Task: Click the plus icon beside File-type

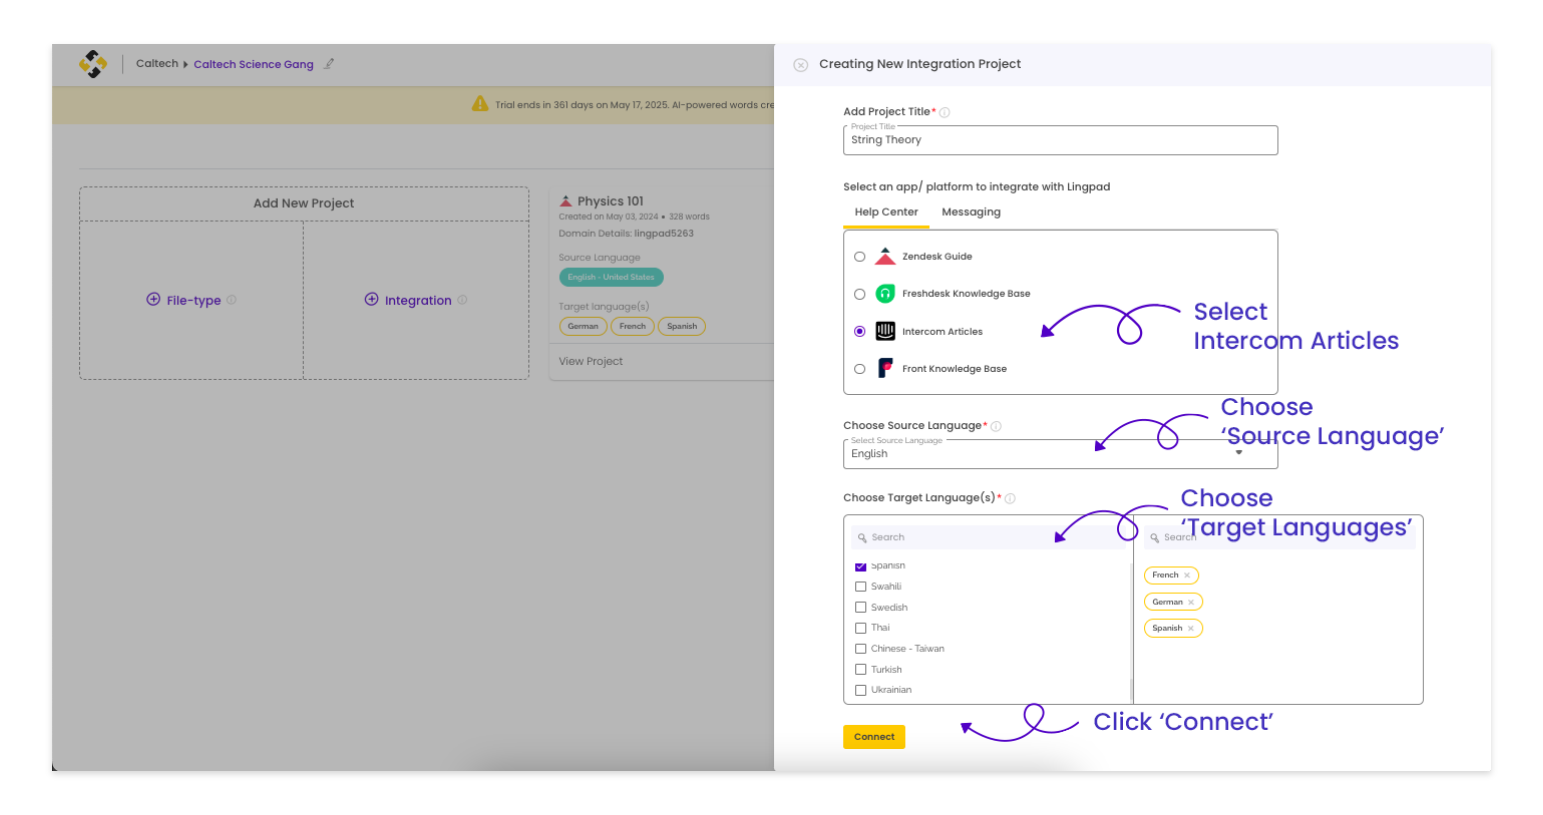Action: pos(153,299)
